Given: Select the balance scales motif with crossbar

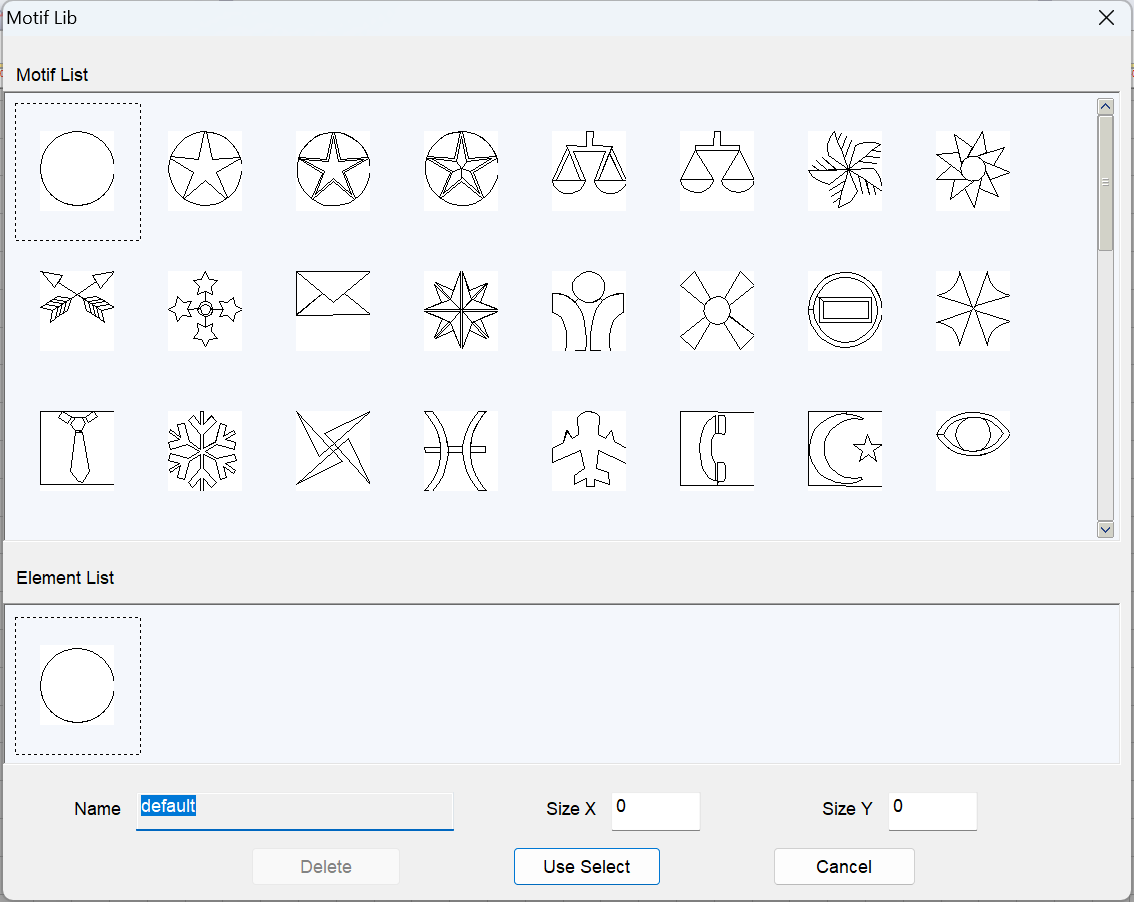Looking at the screenshot, I should [x=589, y=169].
